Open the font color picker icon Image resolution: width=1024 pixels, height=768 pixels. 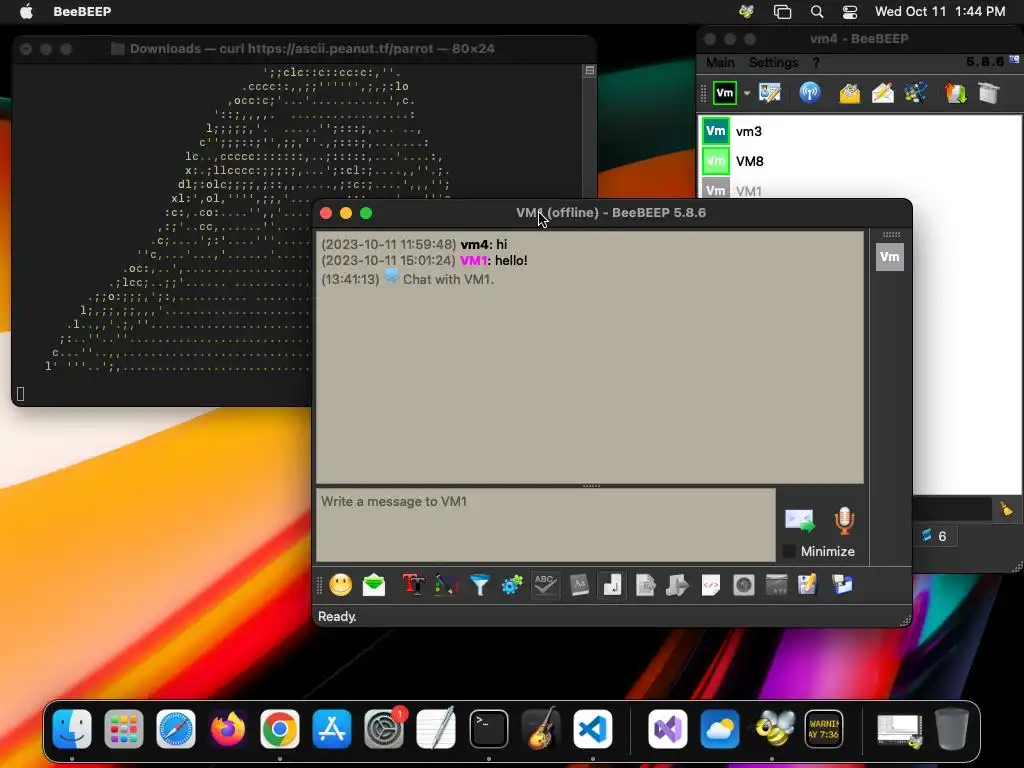tap(446, 585)
